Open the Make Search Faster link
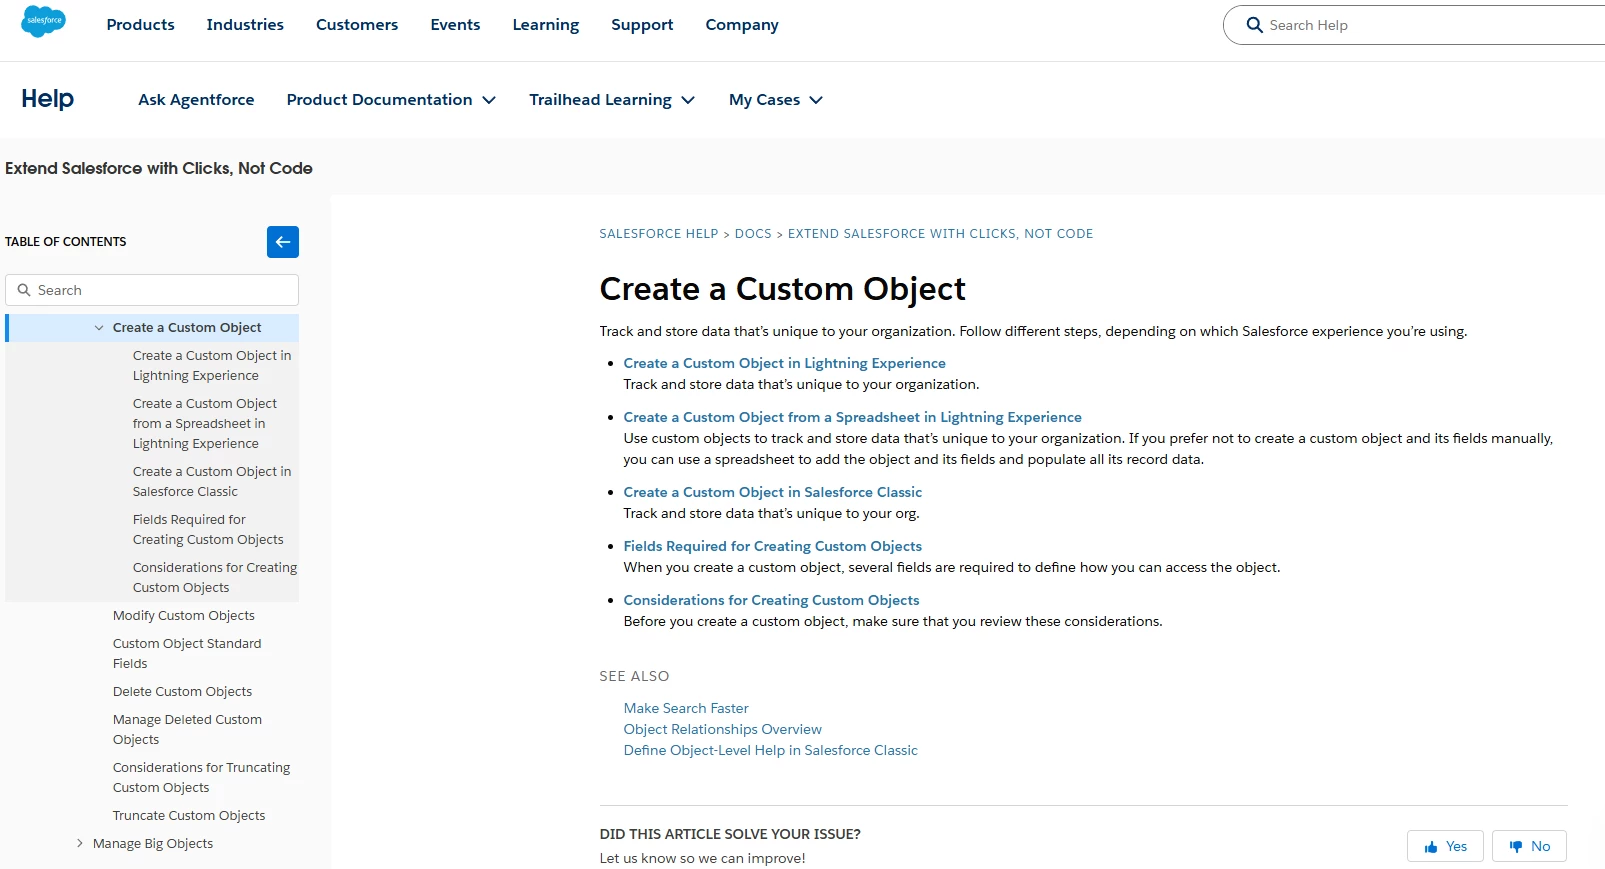 686,708
